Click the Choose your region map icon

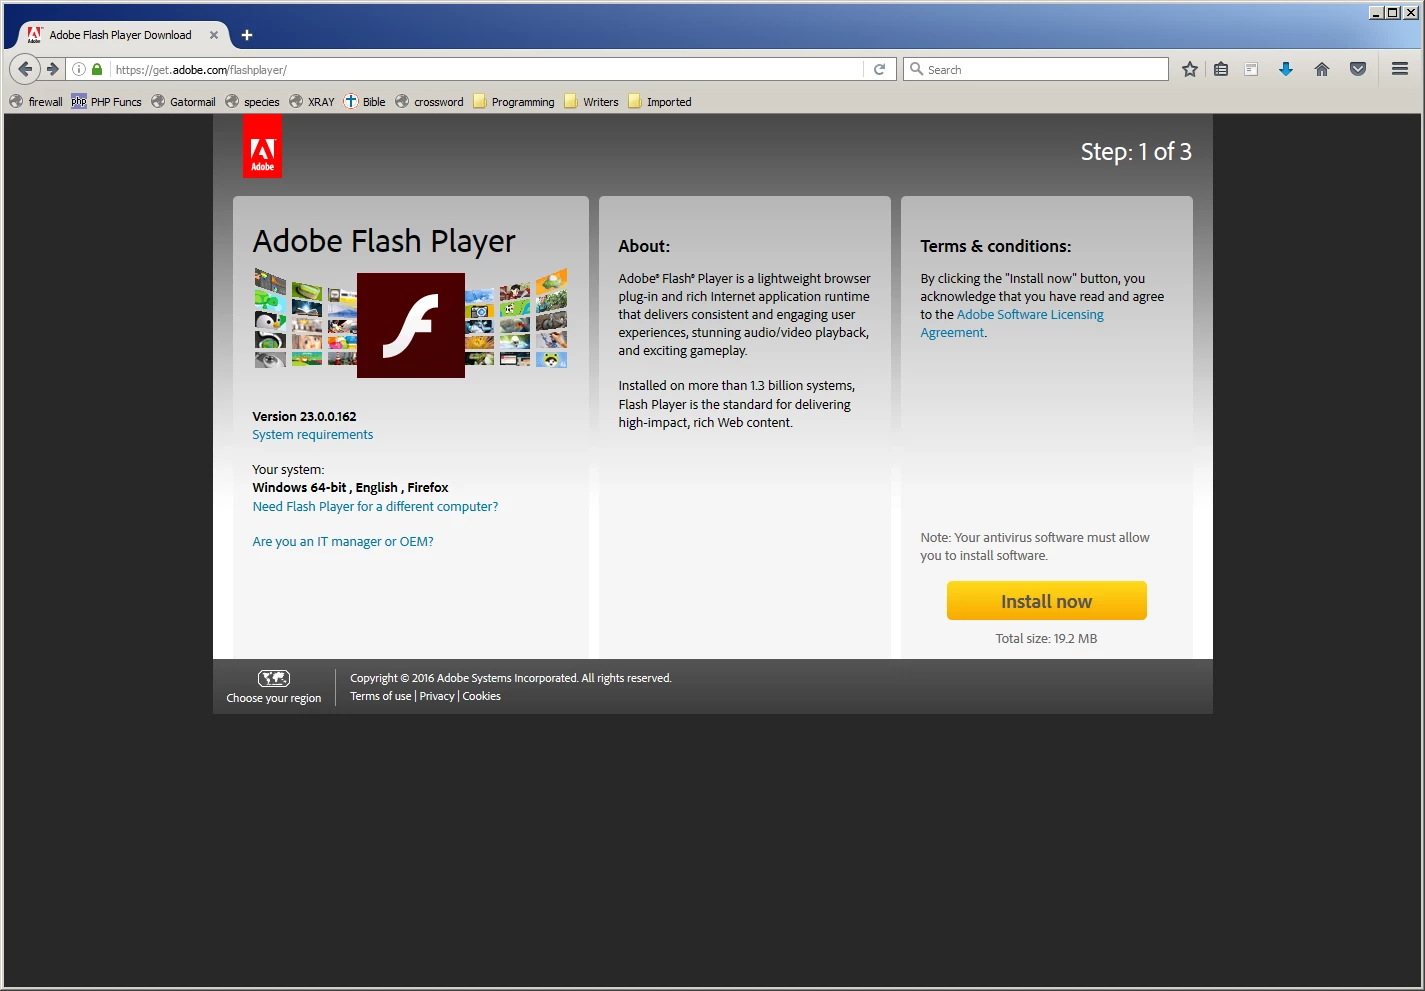click(274, 678)
